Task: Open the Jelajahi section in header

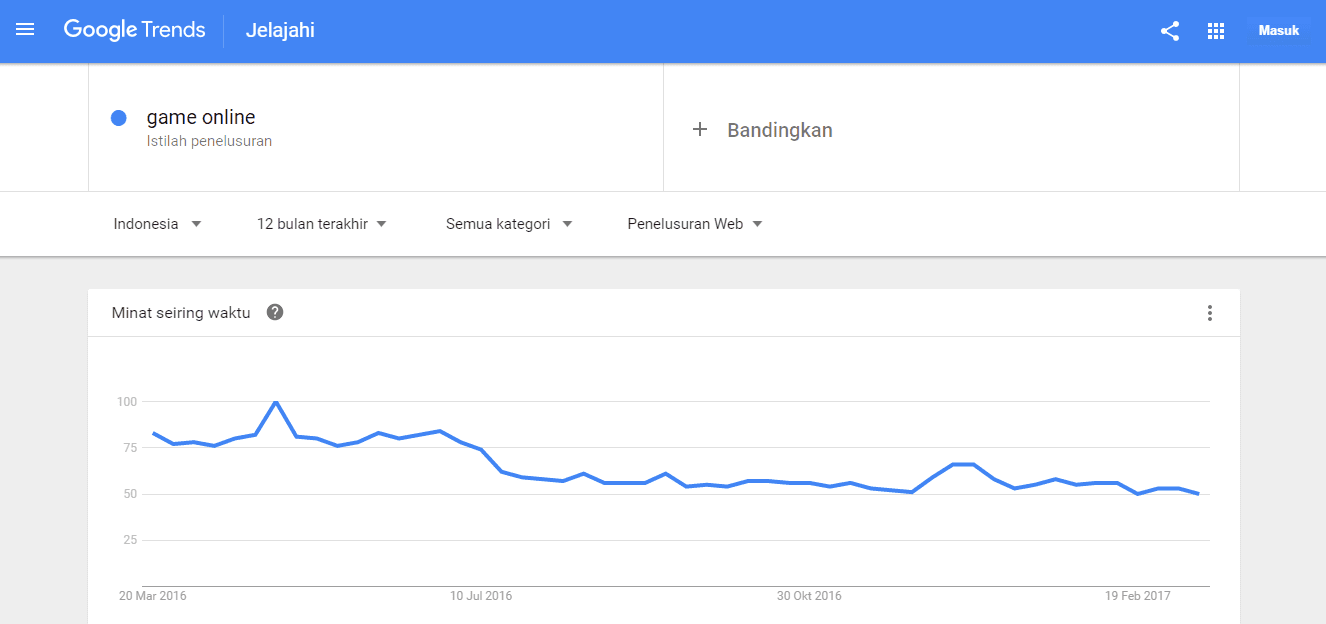Action: point(280,30)
